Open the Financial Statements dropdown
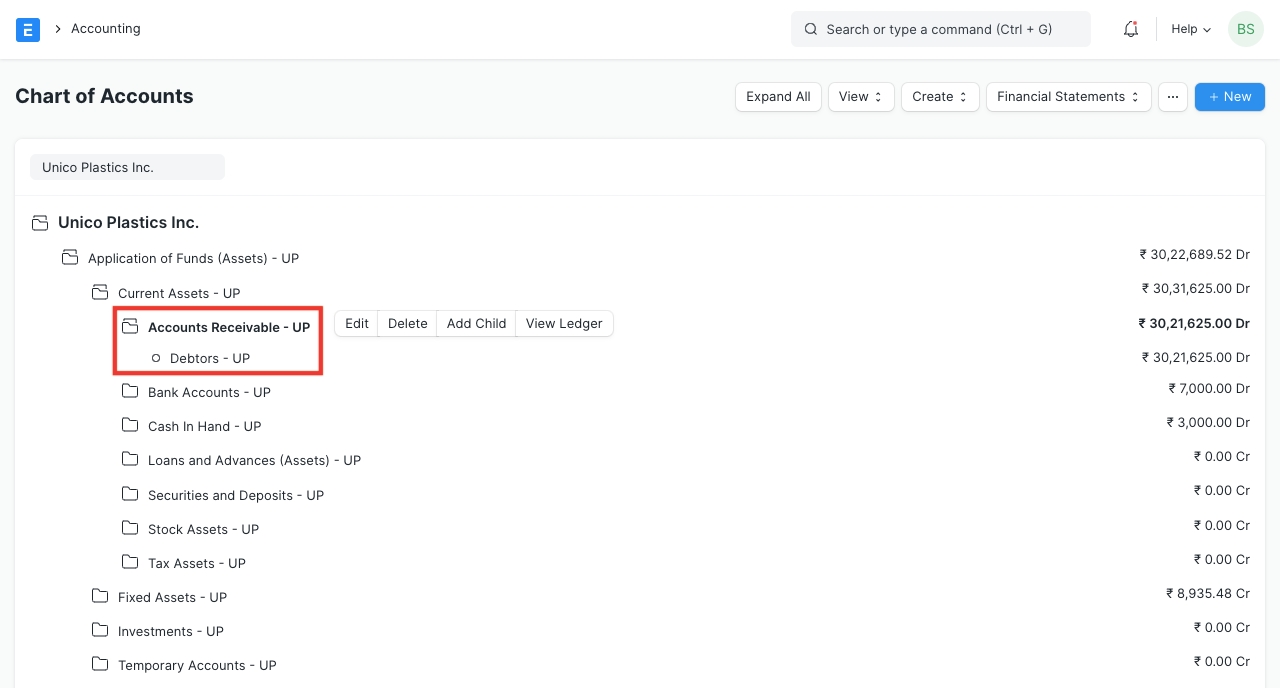Screen dimensions: 1280x688 coord(1067,97)
